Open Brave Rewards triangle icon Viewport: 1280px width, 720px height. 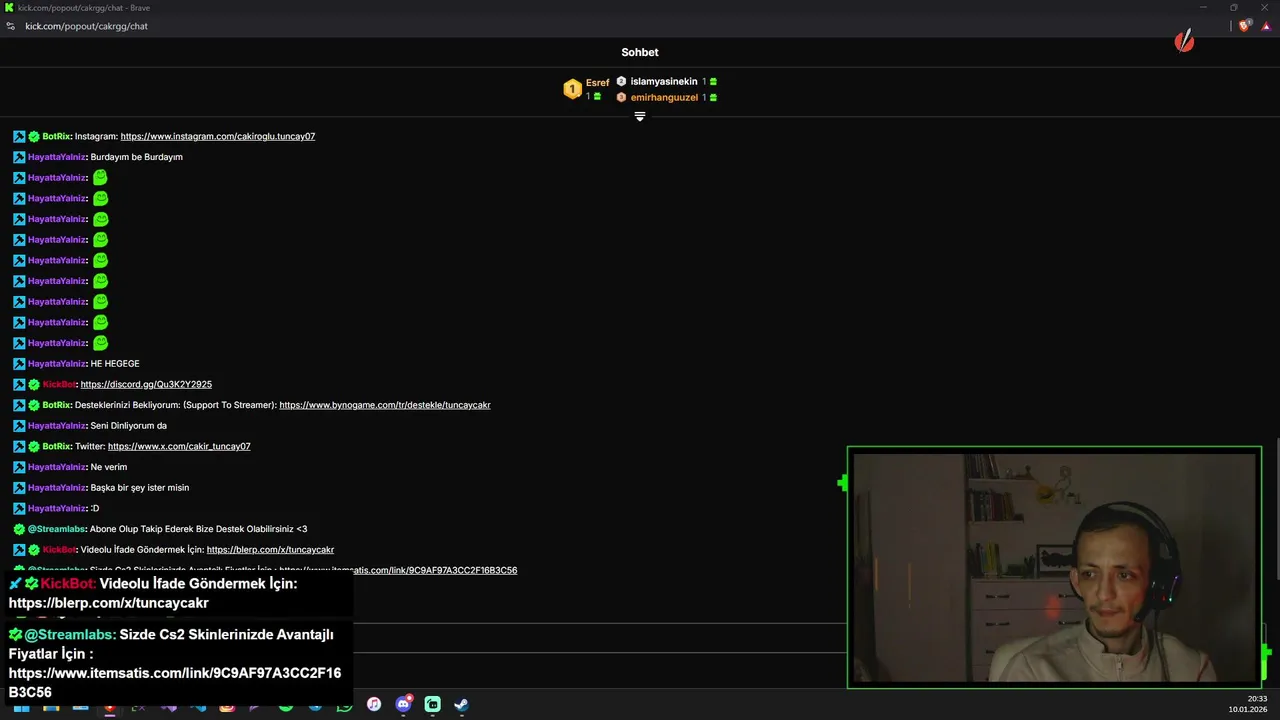pos(1266,26)
